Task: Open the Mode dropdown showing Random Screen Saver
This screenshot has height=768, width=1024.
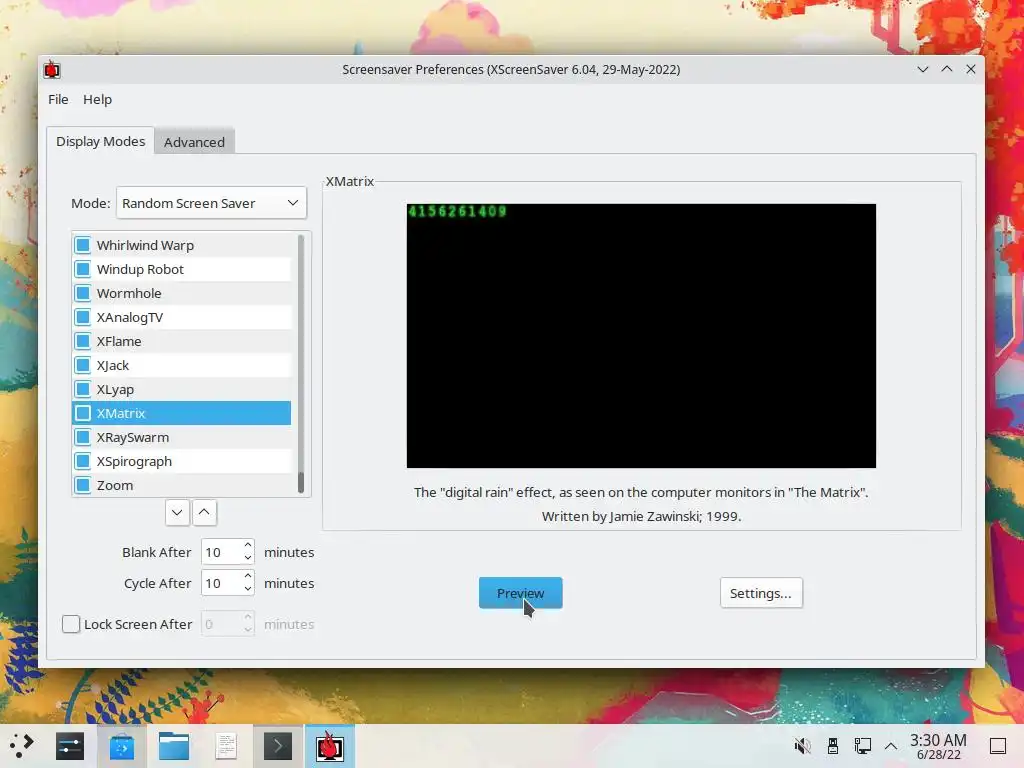Action: pos(211,203)
